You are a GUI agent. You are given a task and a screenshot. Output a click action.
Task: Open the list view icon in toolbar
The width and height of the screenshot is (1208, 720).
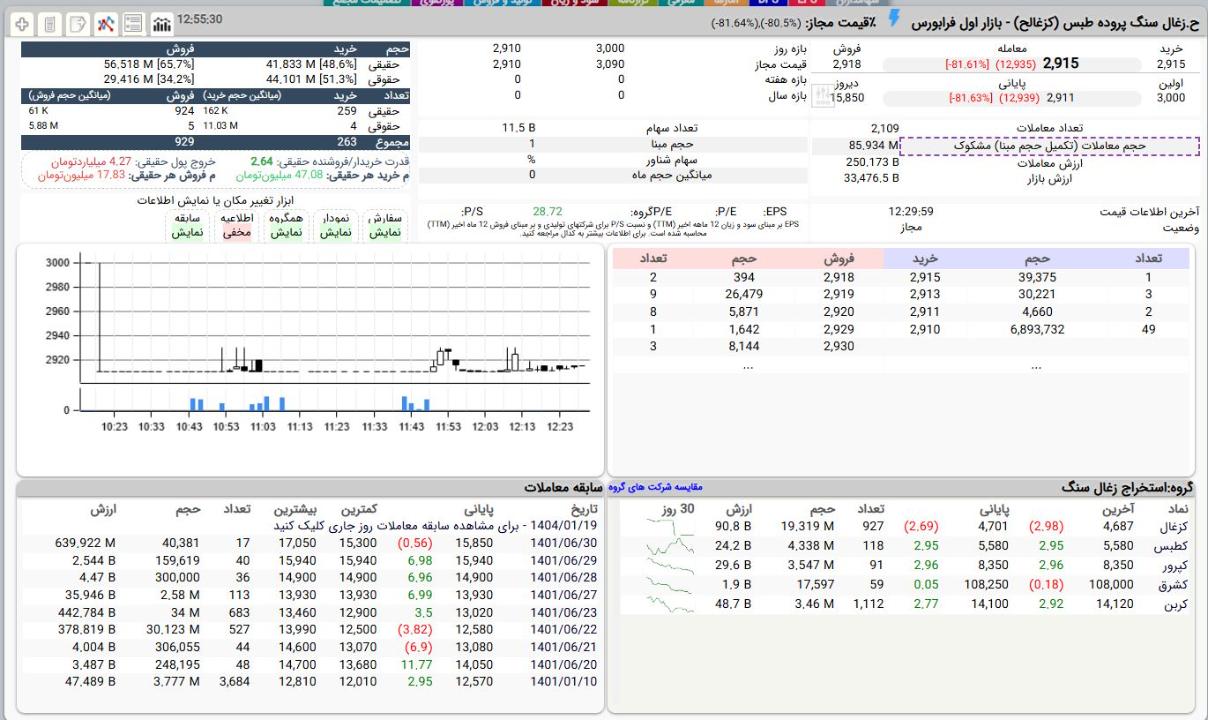click(x=132, y=21)
